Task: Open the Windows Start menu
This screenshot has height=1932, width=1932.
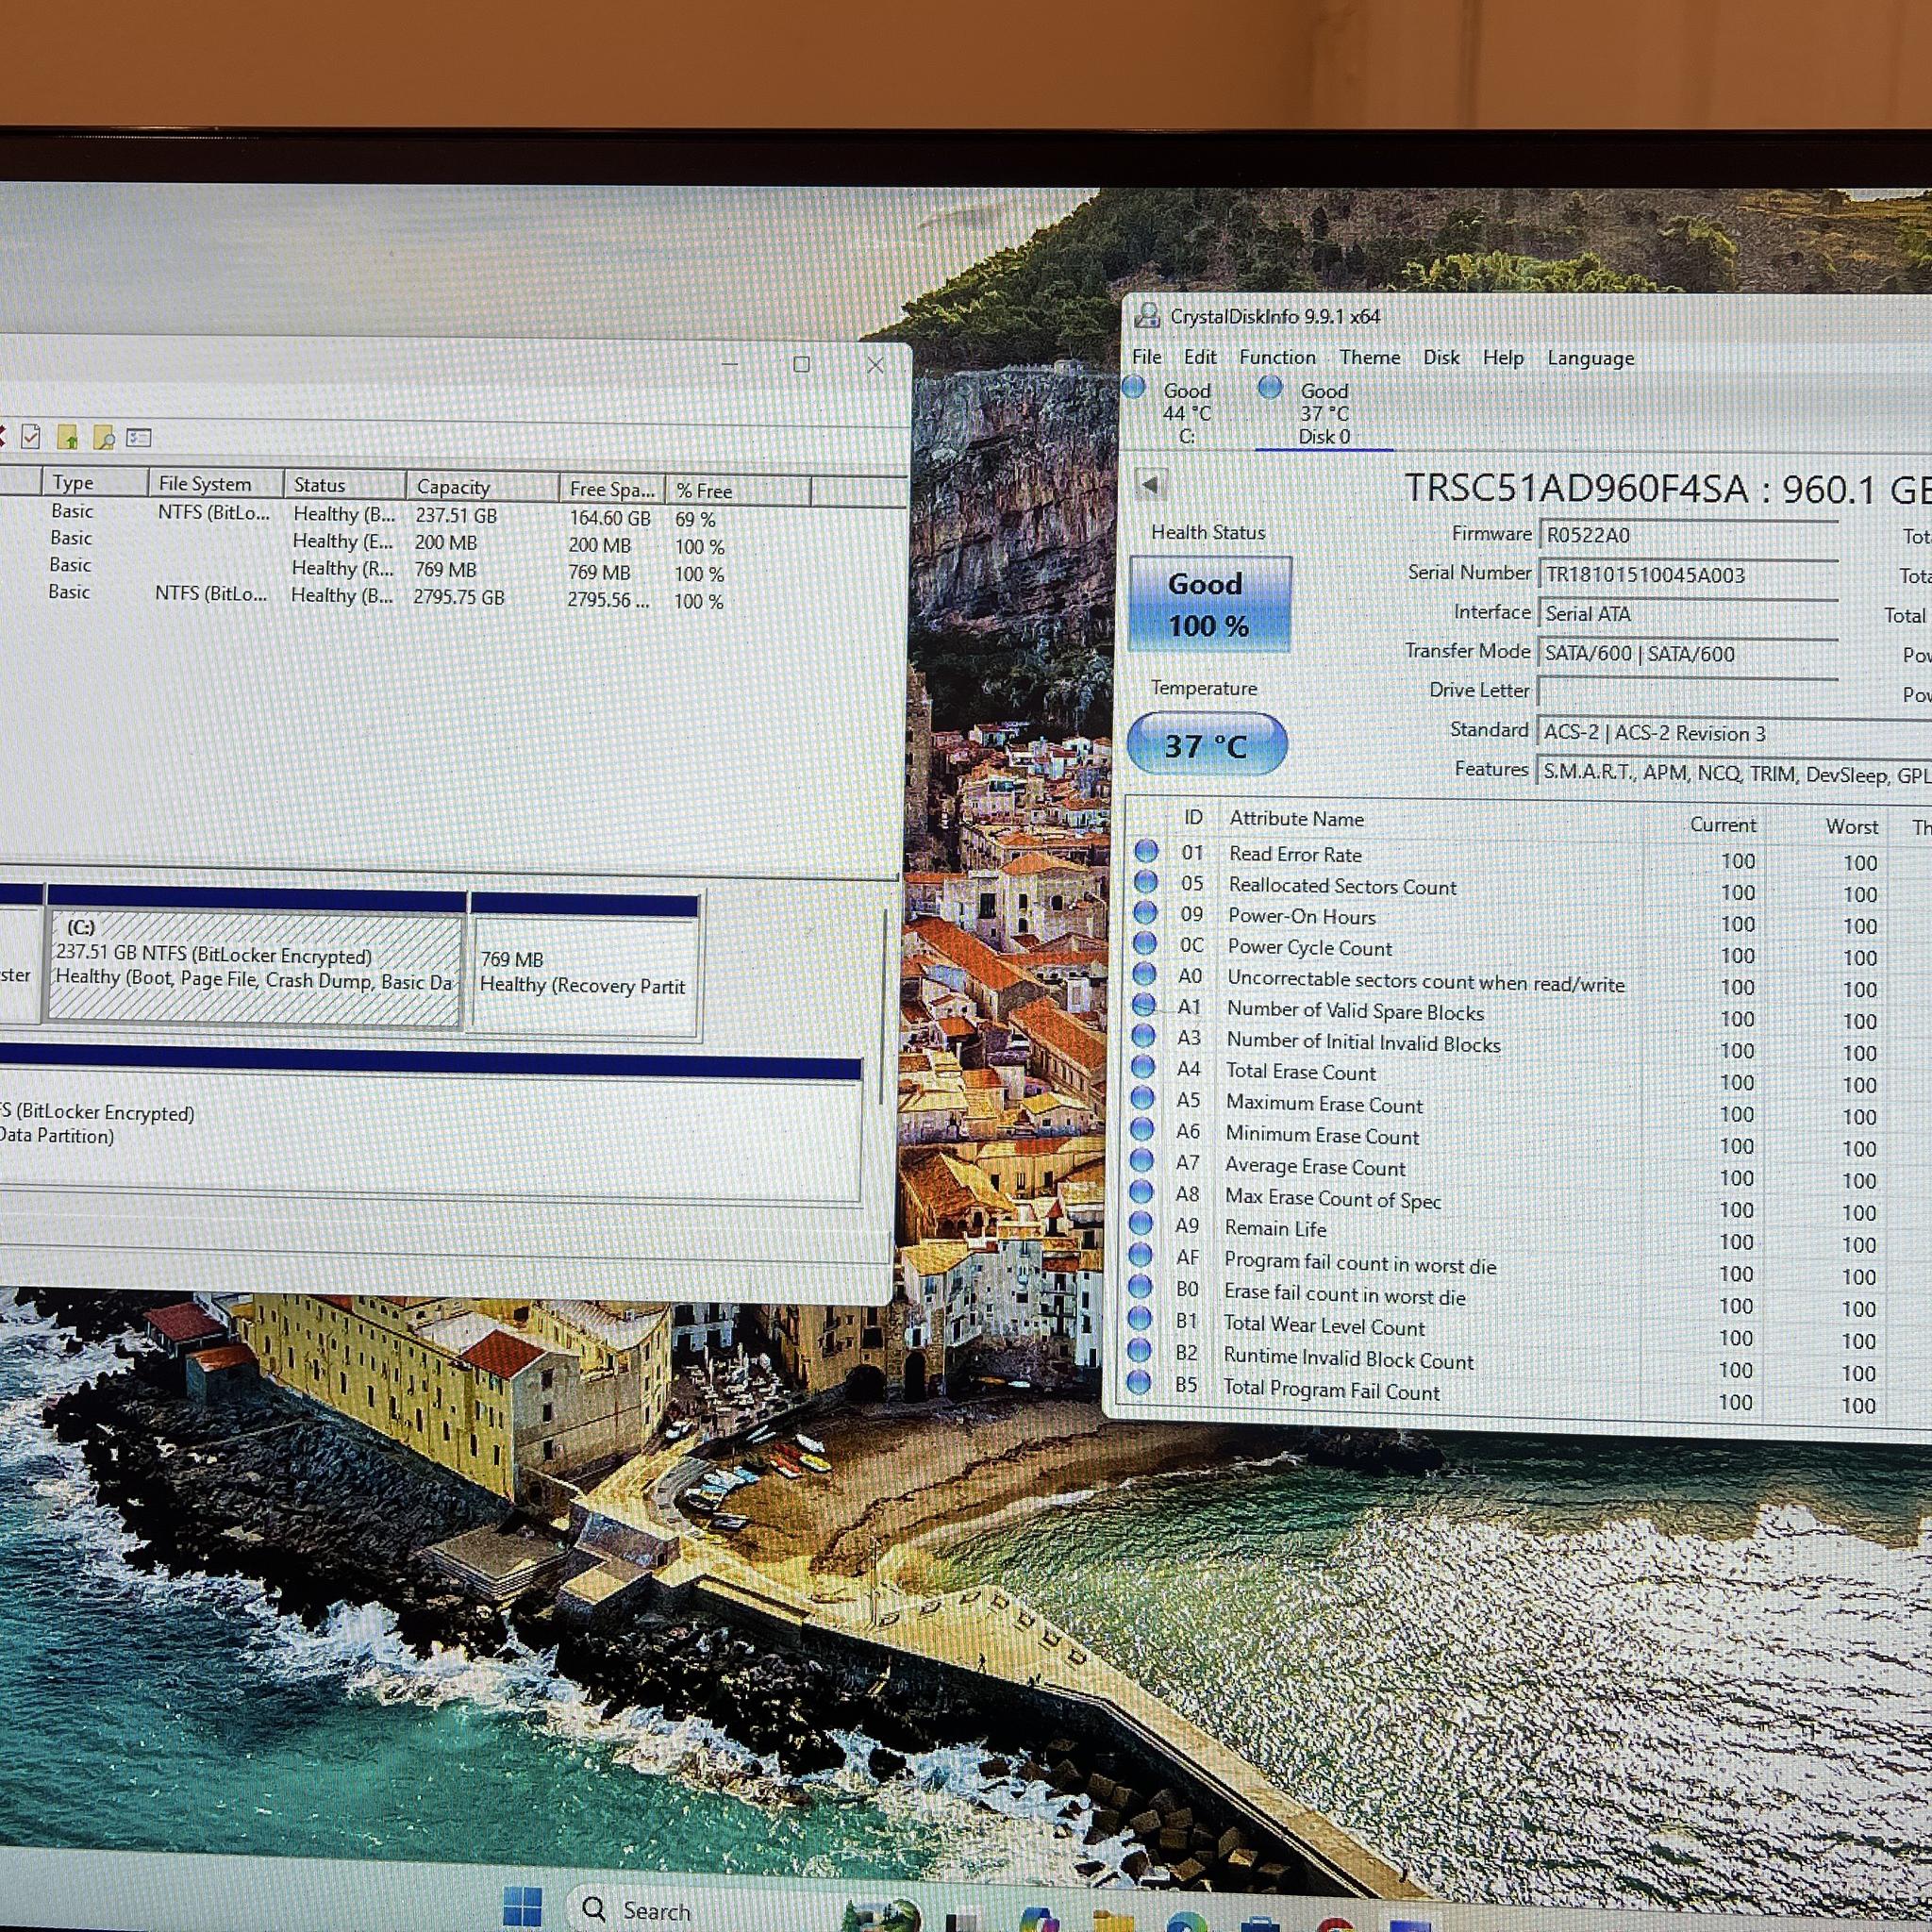Action: point(523,1908)
